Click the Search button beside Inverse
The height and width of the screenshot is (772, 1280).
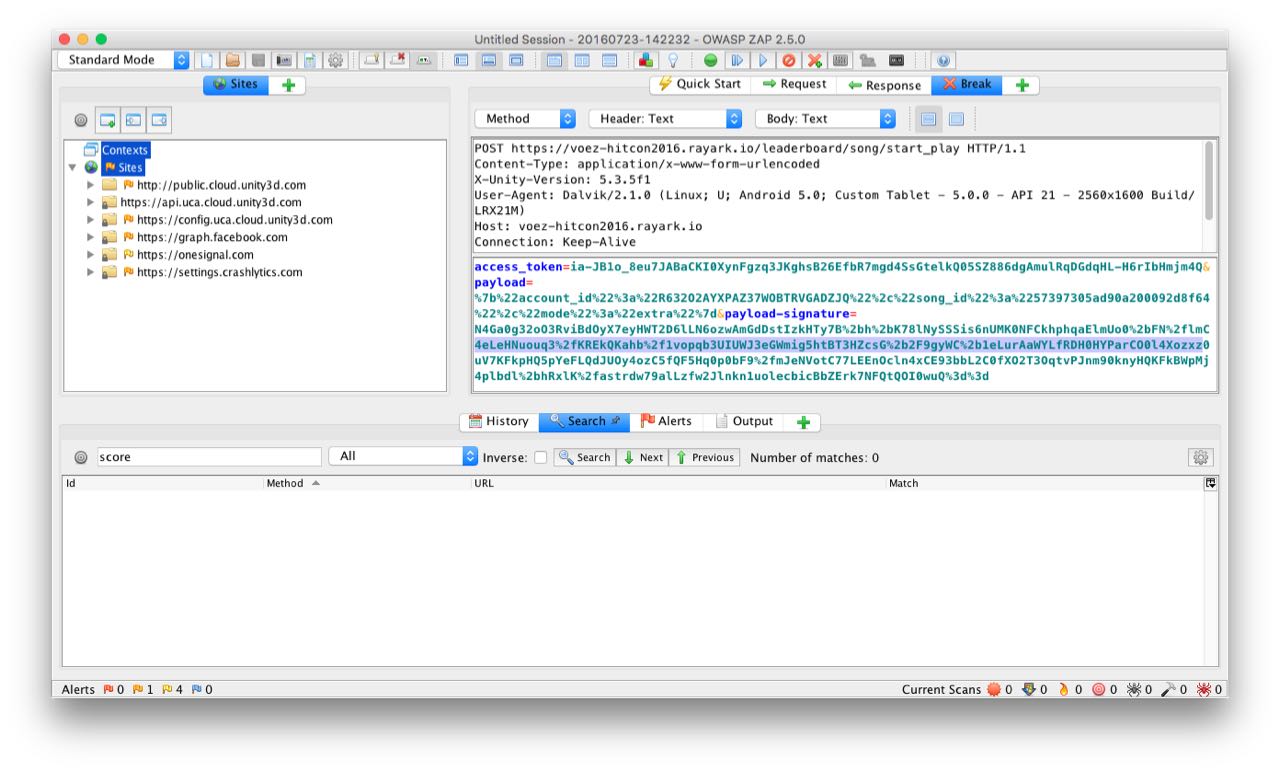[585, 458]
